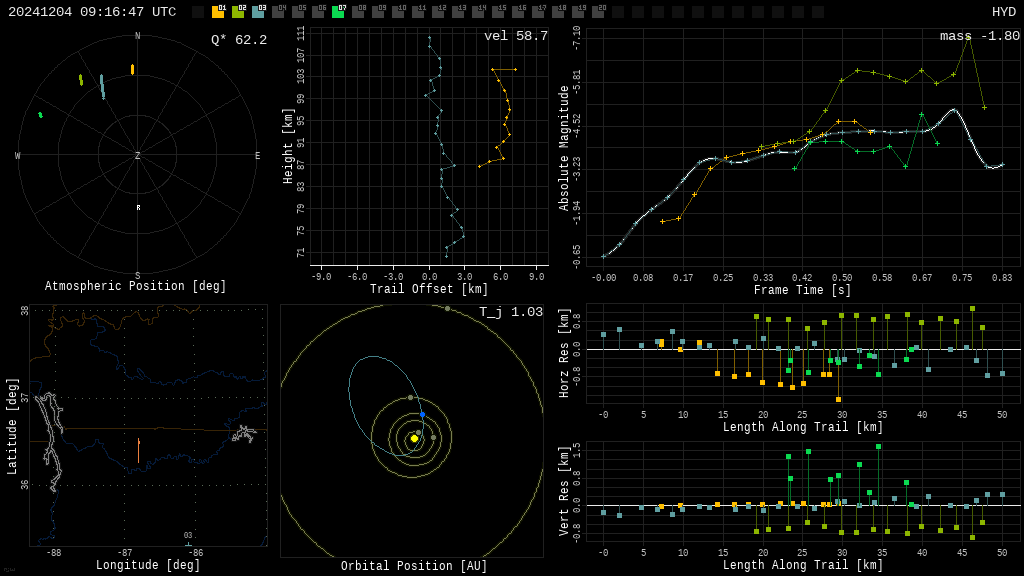Click the Q* 62.2 quality value
The width and height of the screenshot is (1024, 576).
[239, 40]
